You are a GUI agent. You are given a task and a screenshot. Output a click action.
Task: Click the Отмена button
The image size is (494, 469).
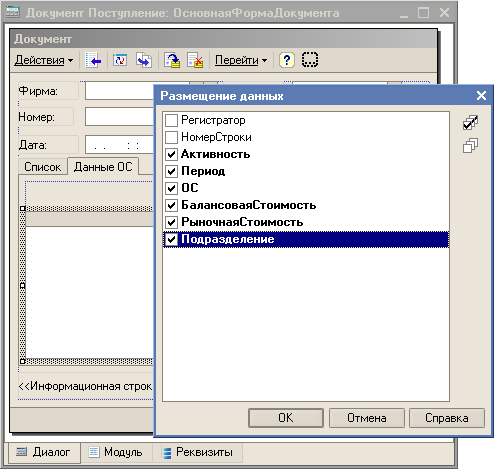[x=367, y=418]
